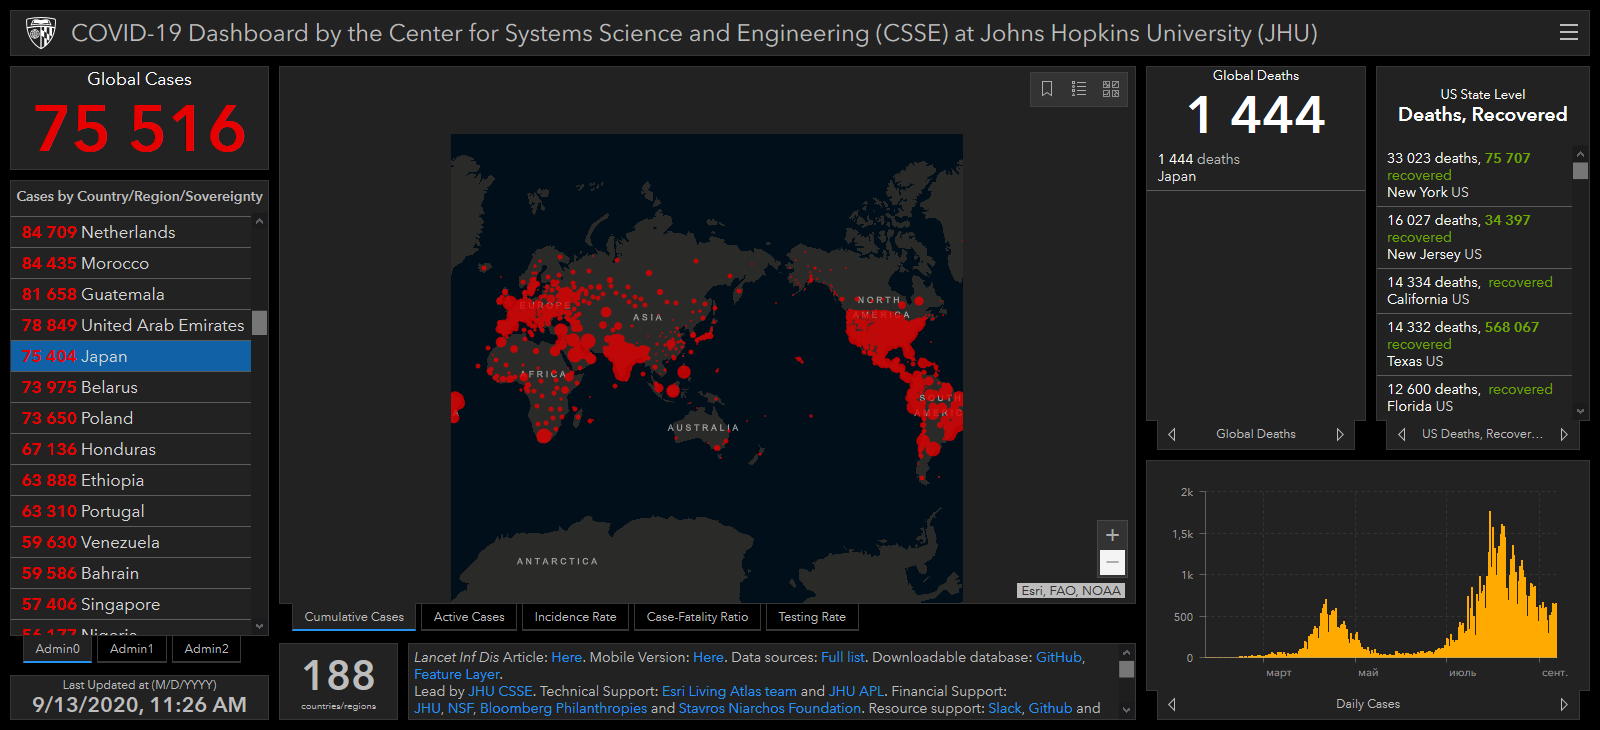Screen dimensions: 1600x730
Task: Click the 1 444 deaths Japan entry
Action: click(x=1256, y=168)
